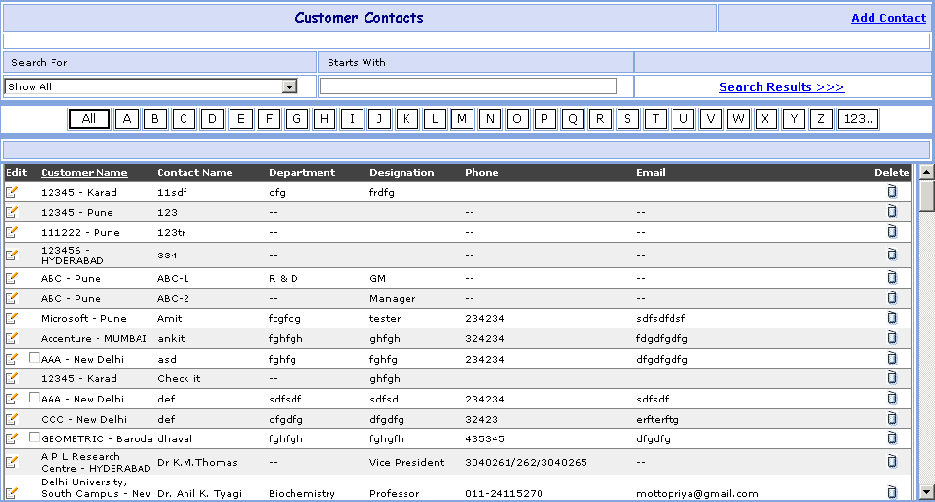Image resolution: width=935 pixels, height=502 pixels.
Task: Delete the Microsoft - Pune contact Amit
Action: (892, 318)
